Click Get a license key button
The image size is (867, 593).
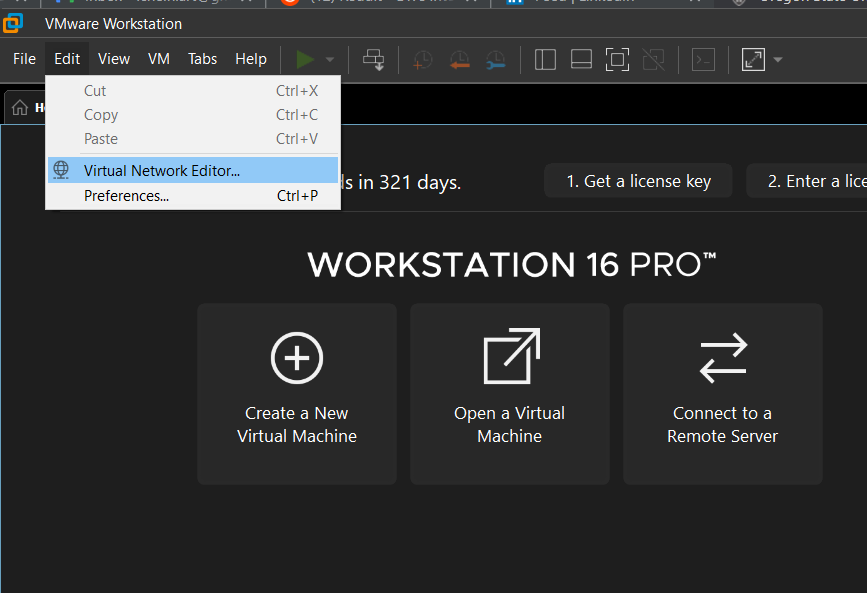[638, 181]
